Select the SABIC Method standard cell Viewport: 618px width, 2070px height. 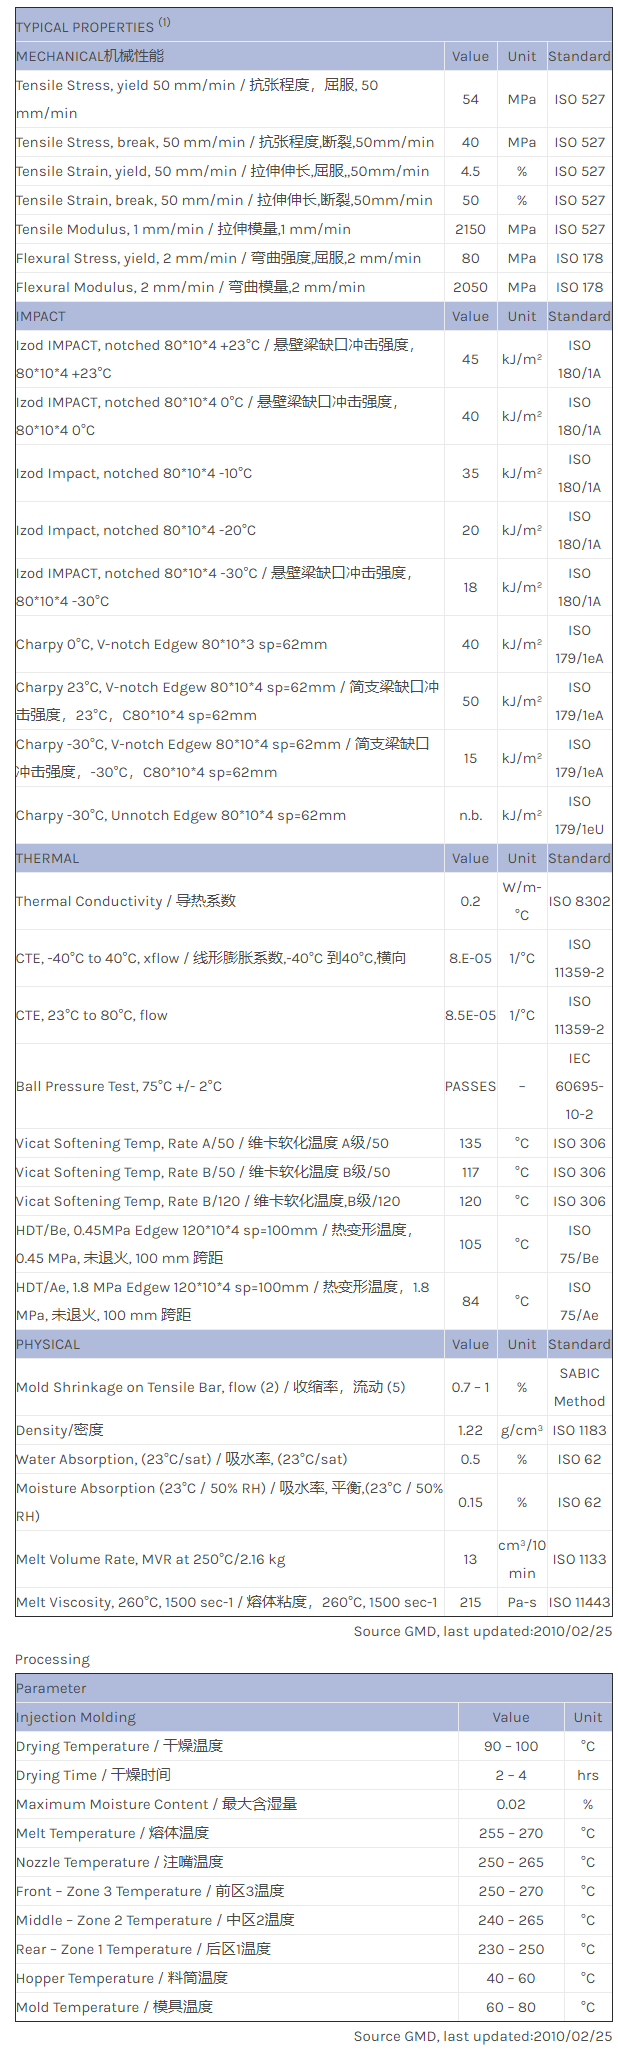[579, 1387]
